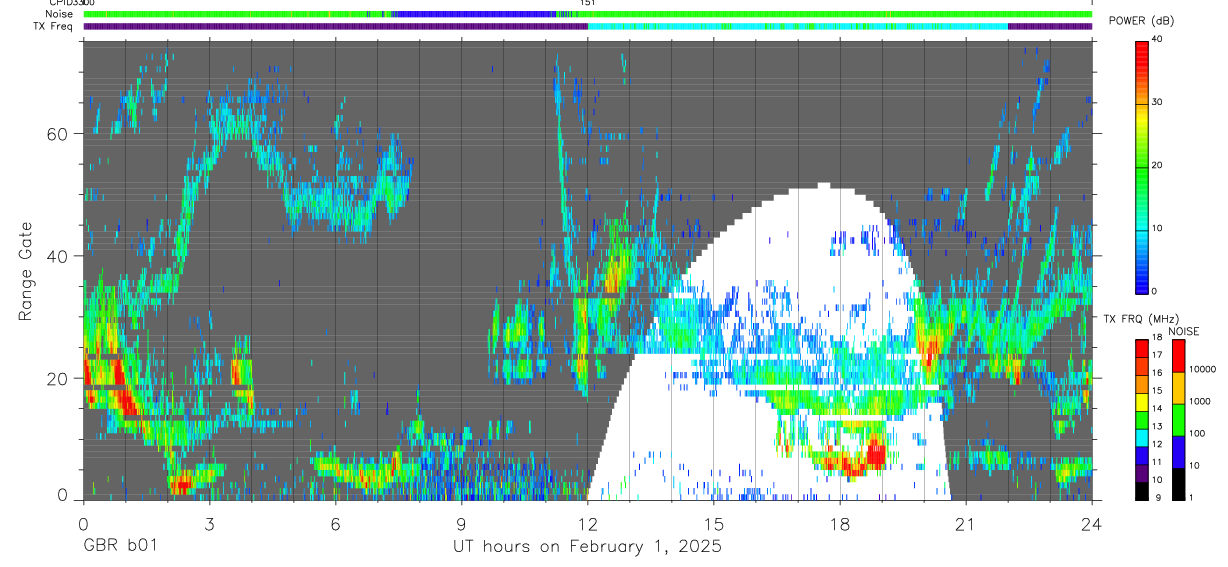This screenshot has width=1228, height=567.
Task: Click the 12 hour tick label on time axis
Action: (x=587, y=523)
